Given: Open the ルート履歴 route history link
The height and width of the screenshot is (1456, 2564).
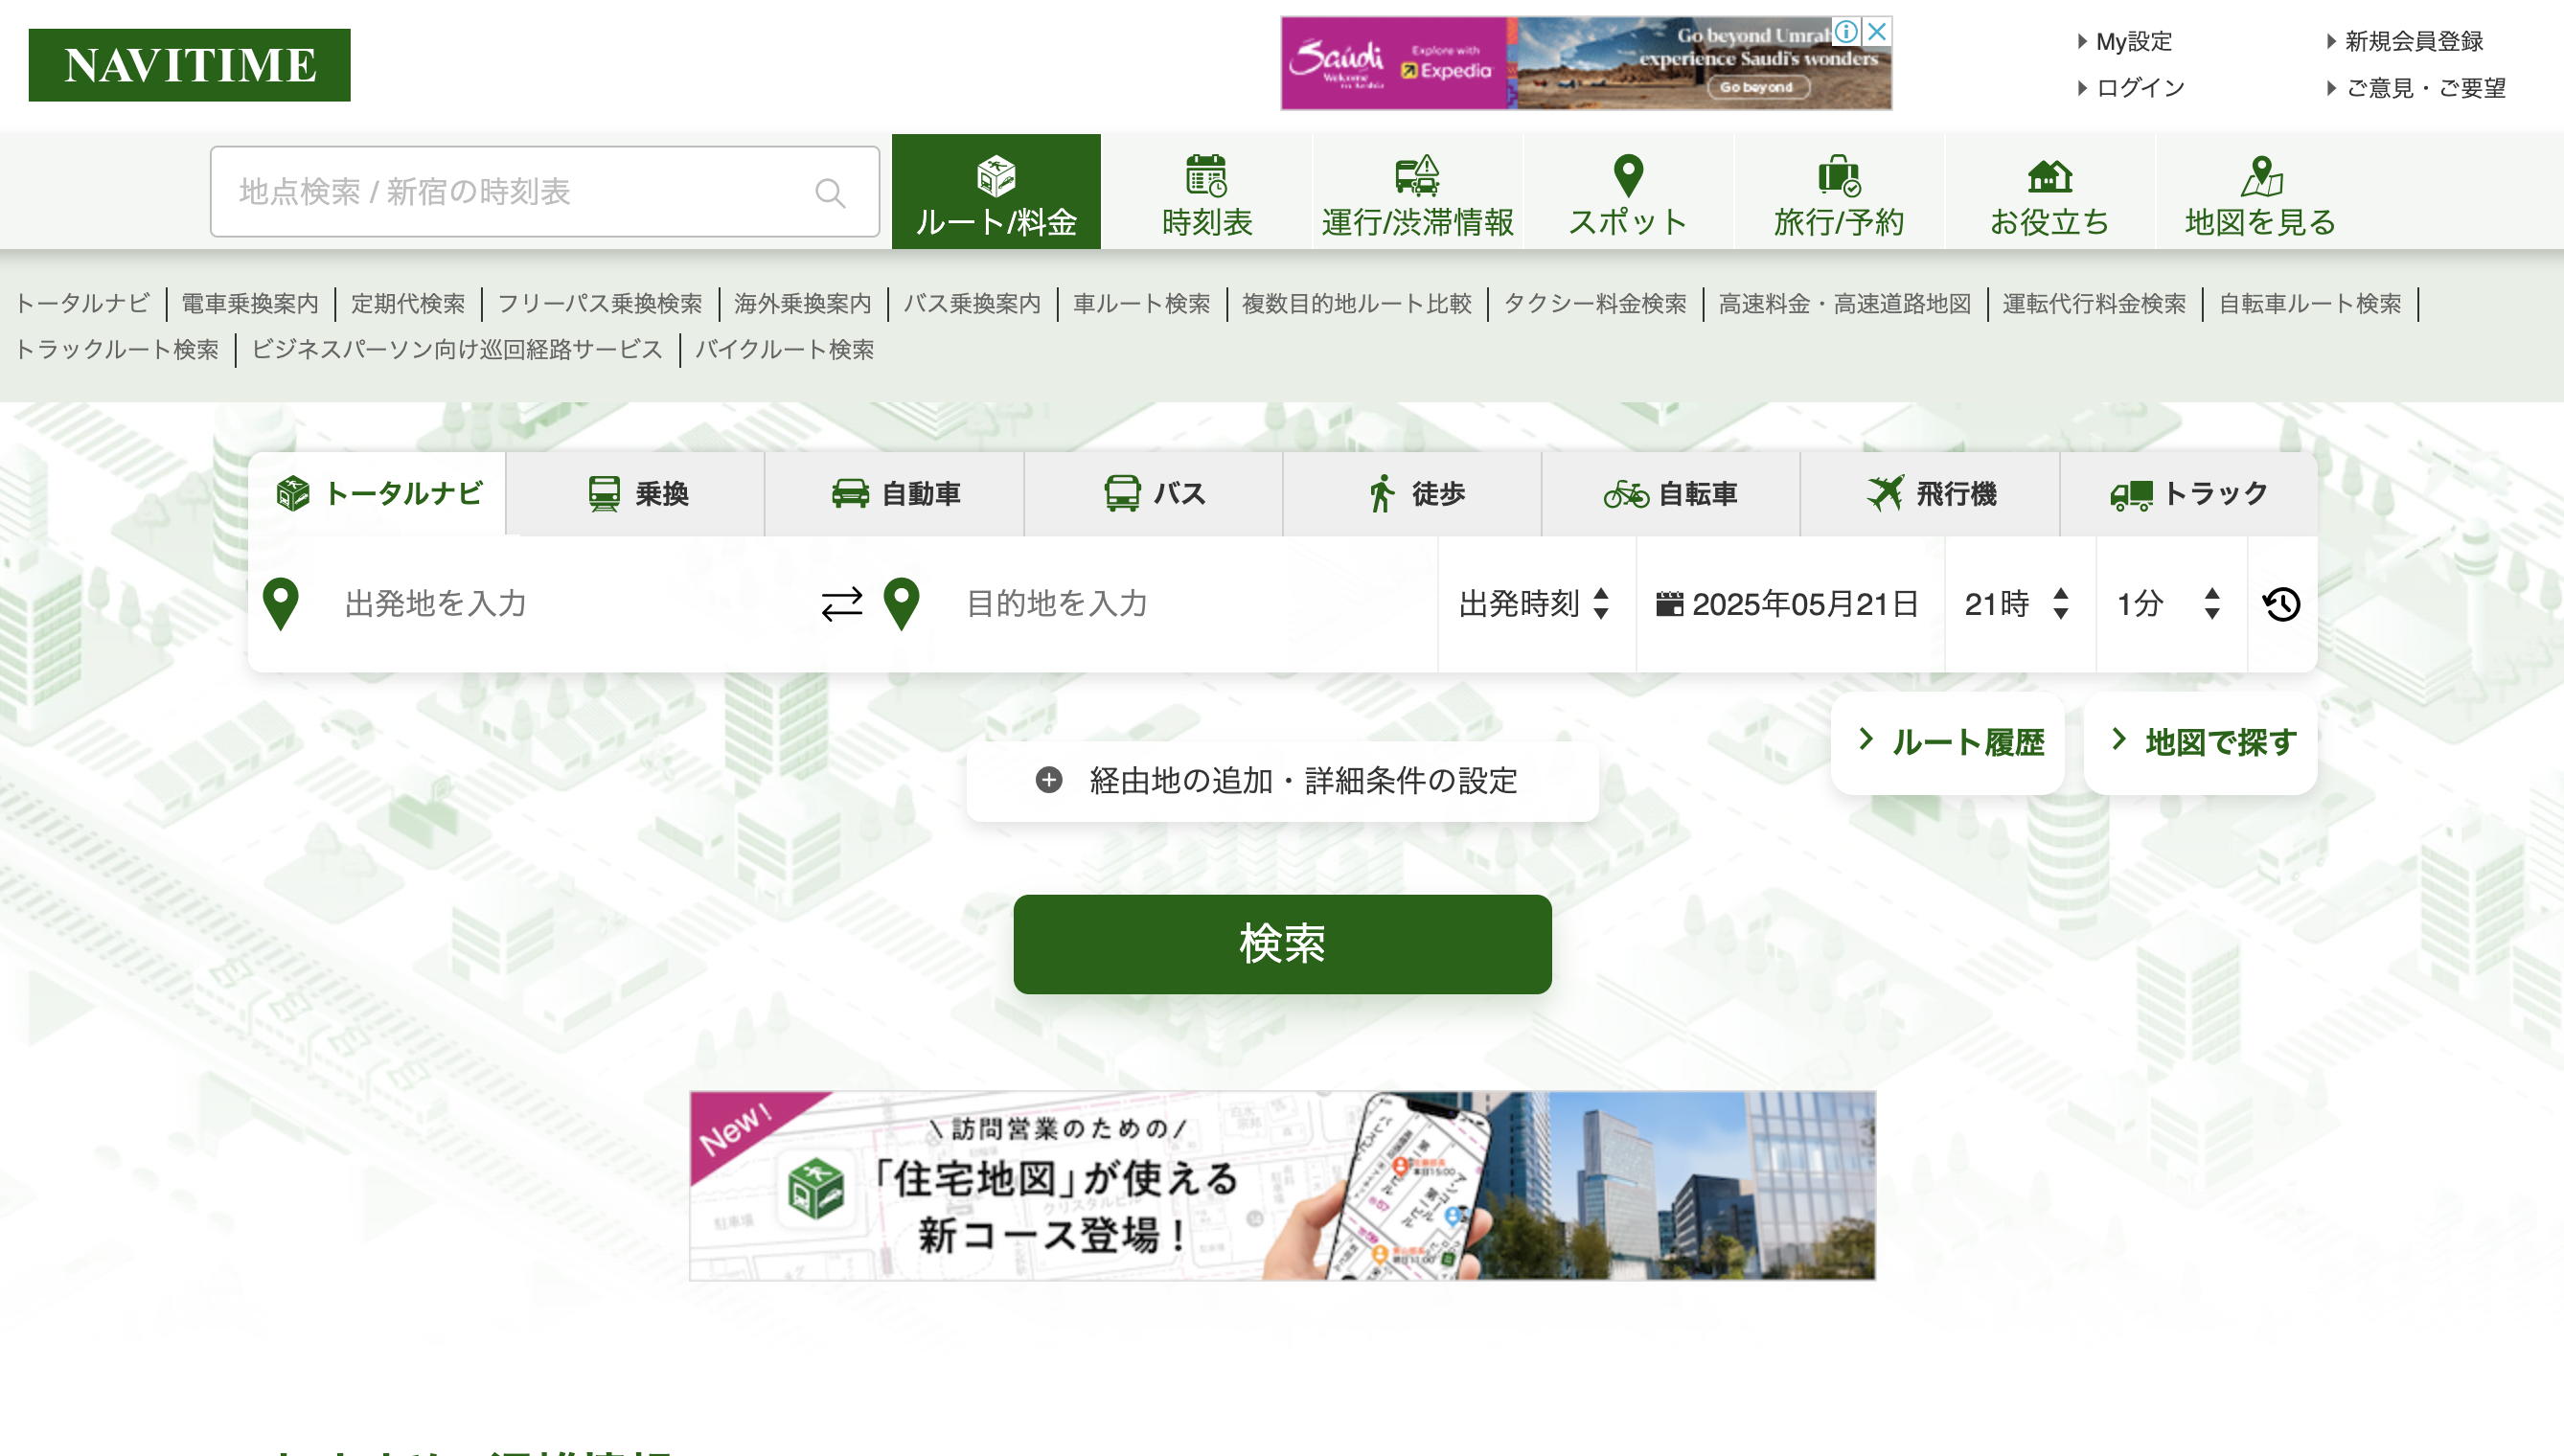Looking at the screenshot, I should coord(1948,742).
